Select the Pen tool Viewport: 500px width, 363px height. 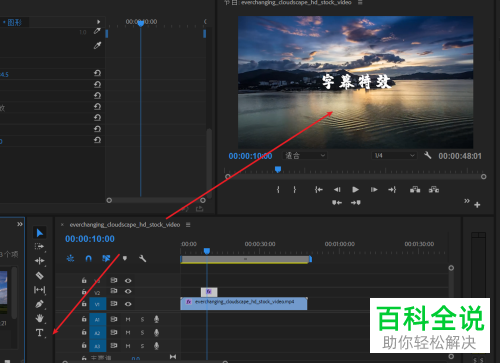pos(39,304)
